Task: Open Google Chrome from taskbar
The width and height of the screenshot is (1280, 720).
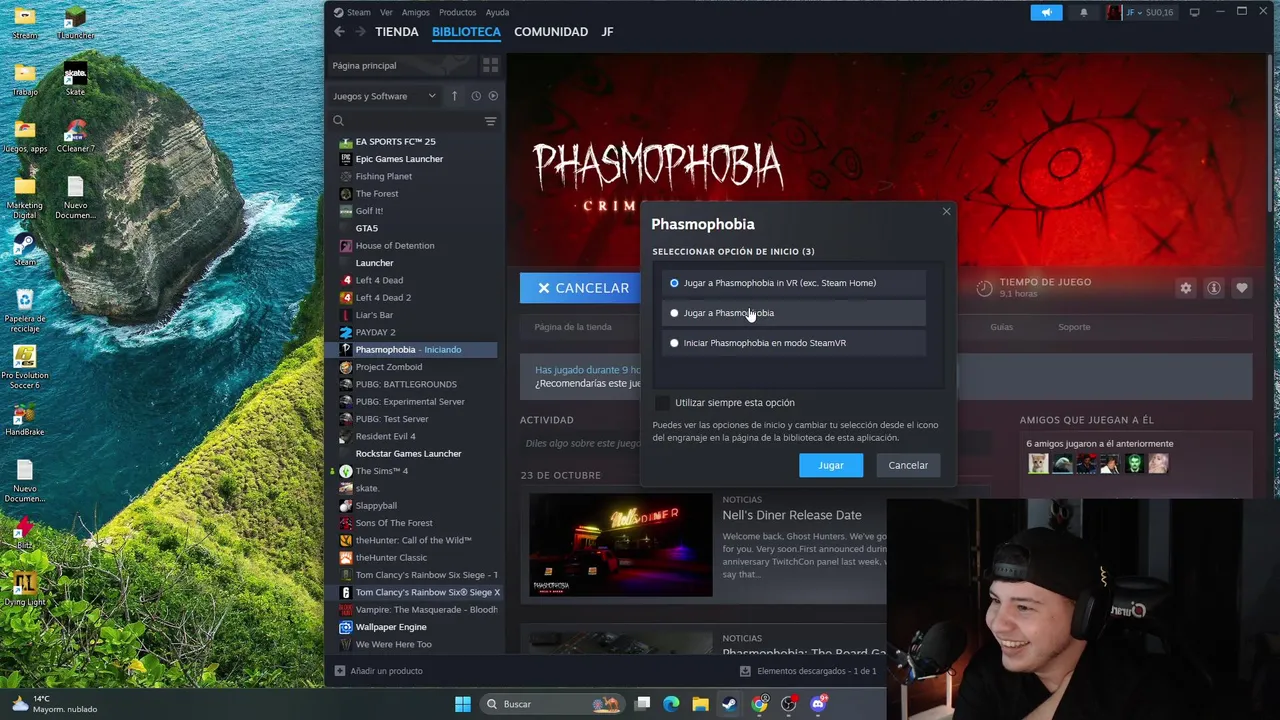Action: click(x=760, y=704)
